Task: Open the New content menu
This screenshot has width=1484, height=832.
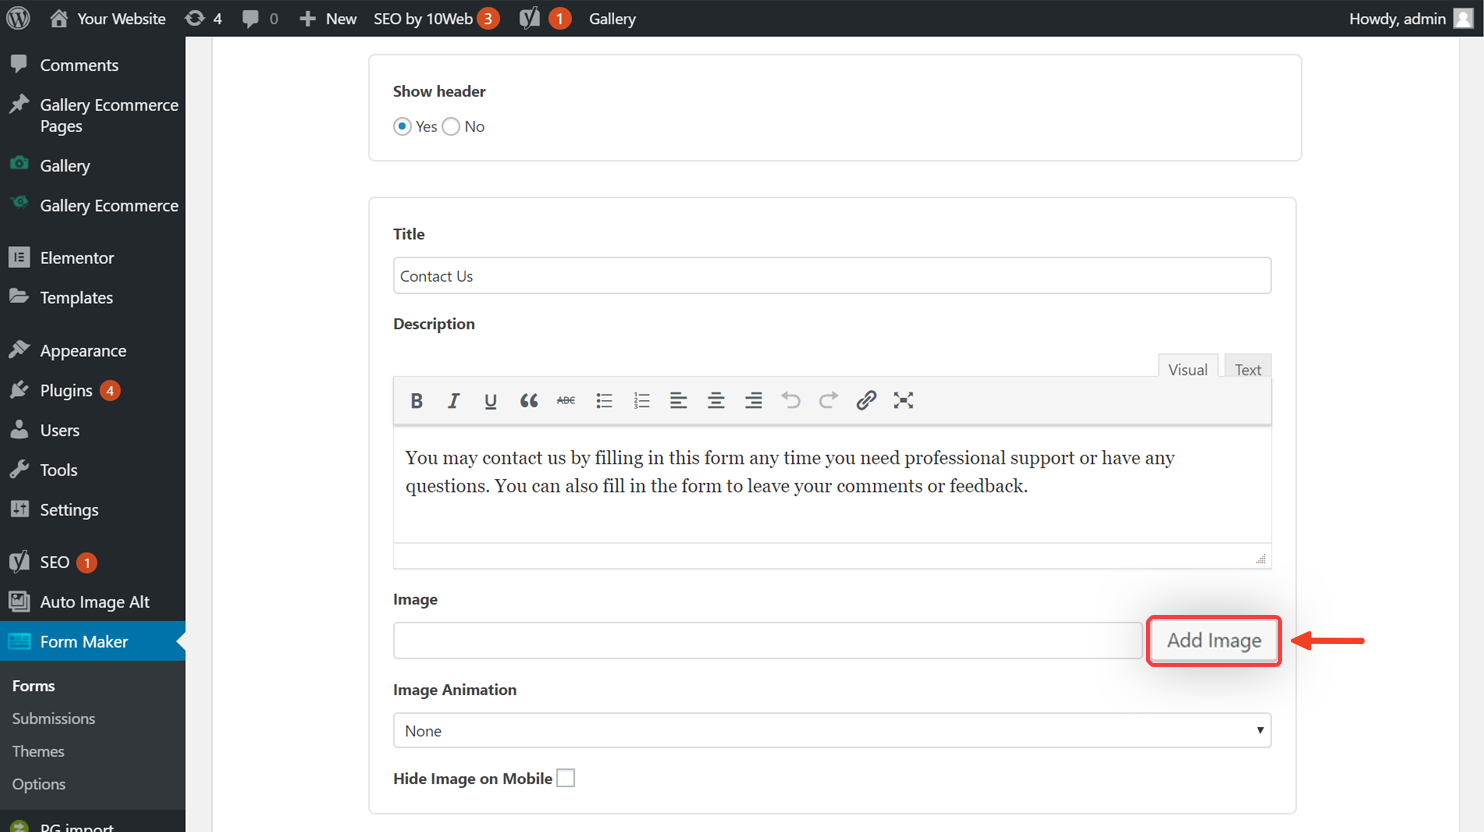Action: pos(327,18)
